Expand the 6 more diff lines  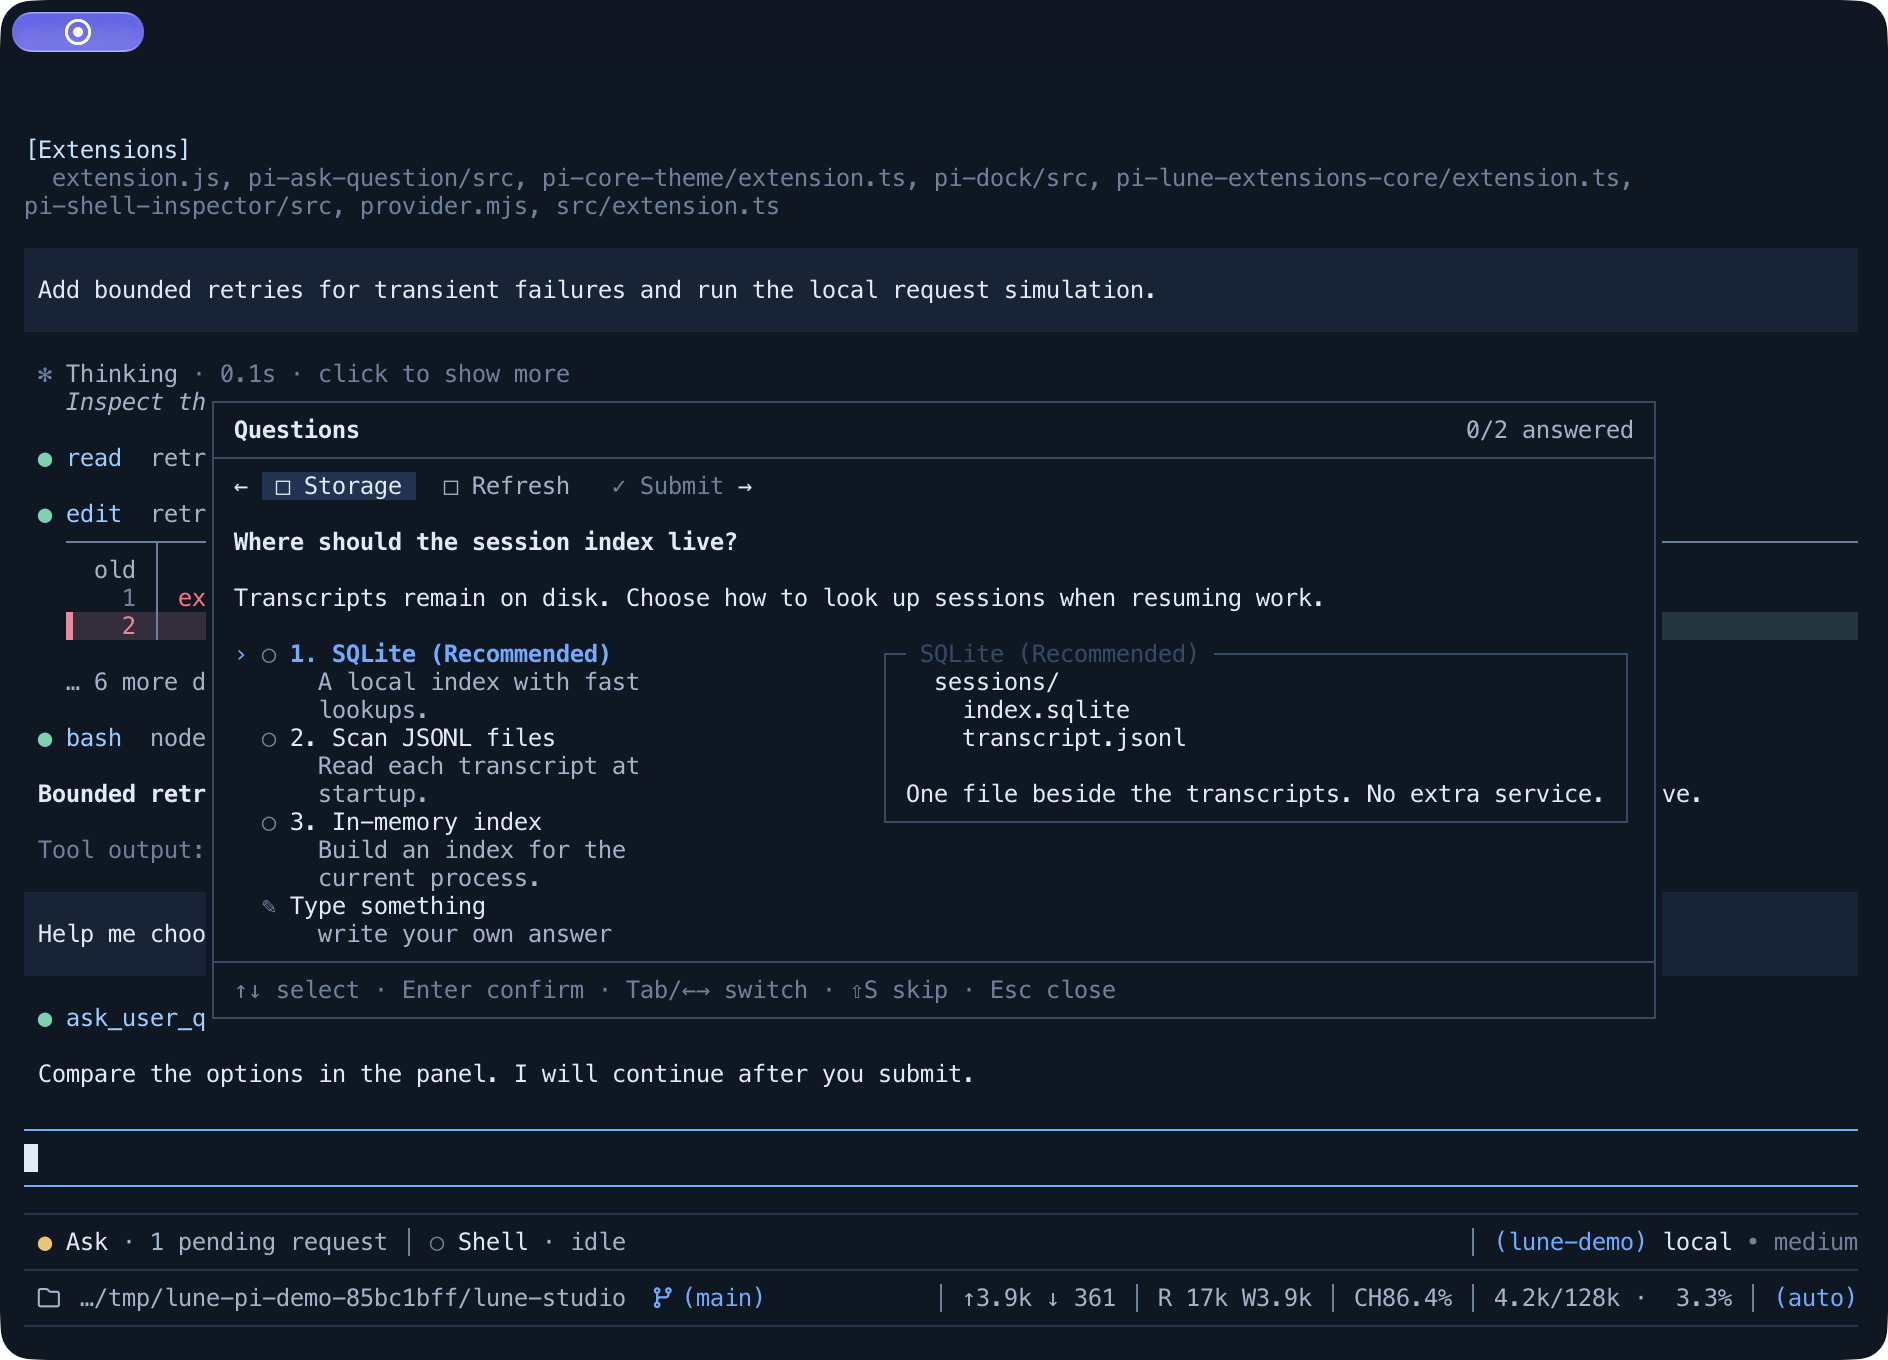tap(136, 682)
